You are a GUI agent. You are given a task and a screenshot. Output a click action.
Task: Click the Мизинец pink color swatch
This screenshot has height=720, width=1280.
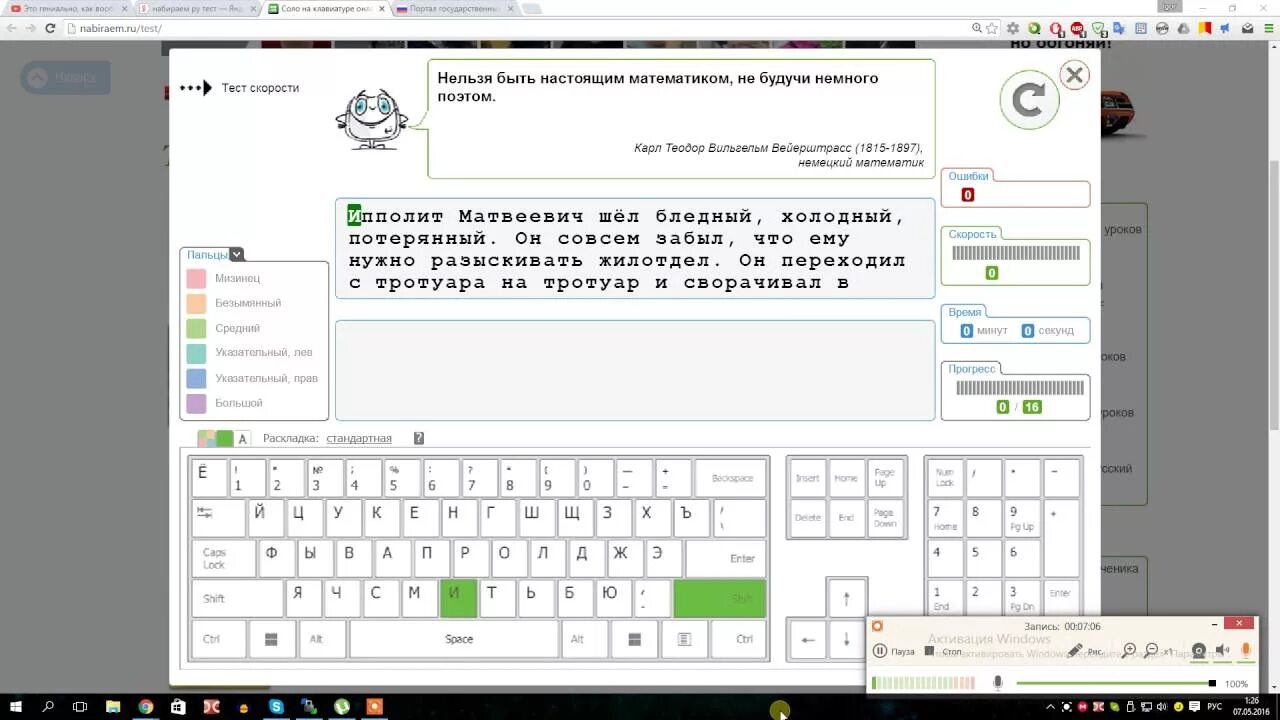[196, 278]
